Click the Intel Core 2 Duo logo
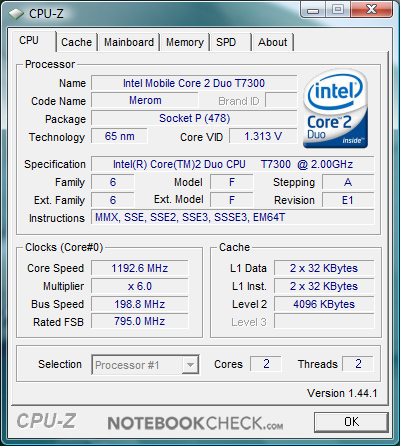The width and height of the screenshot is (400, 446). (335, 108)
